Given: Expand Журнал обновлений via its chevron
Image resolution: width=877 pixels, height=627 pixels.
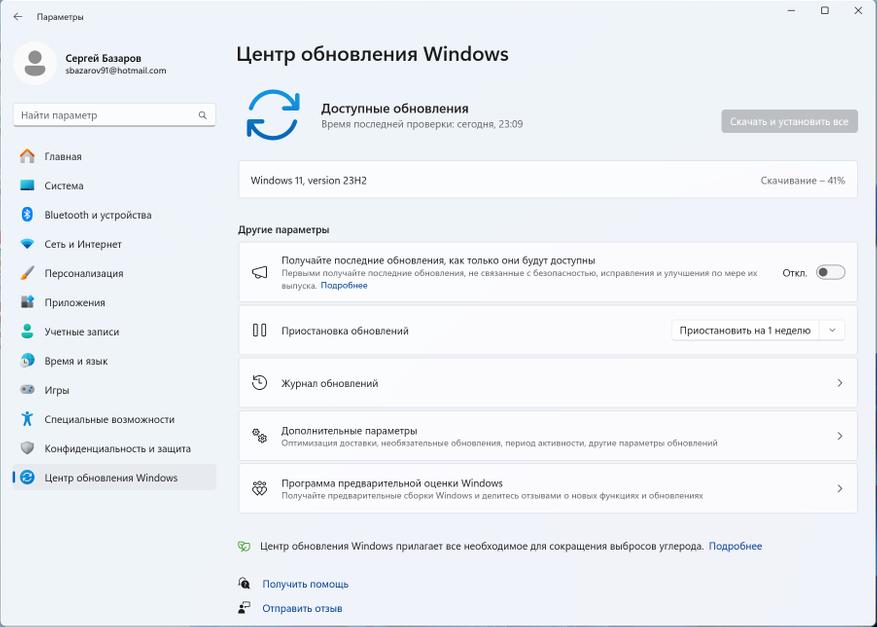Looking at the screenshot, I should click(x=840, y=383).
